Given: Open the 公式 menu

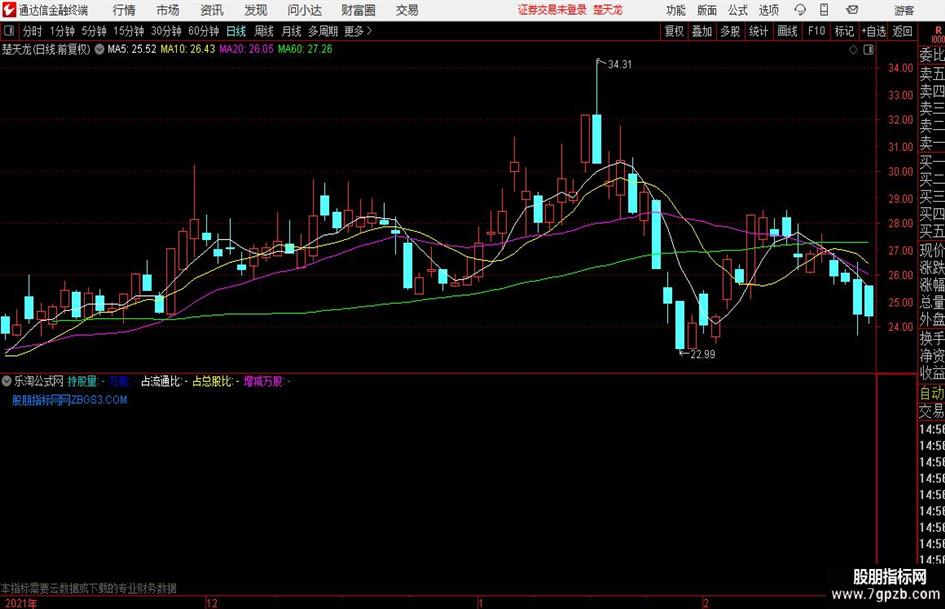Looking at the screenshot, I should coord(737,10).
